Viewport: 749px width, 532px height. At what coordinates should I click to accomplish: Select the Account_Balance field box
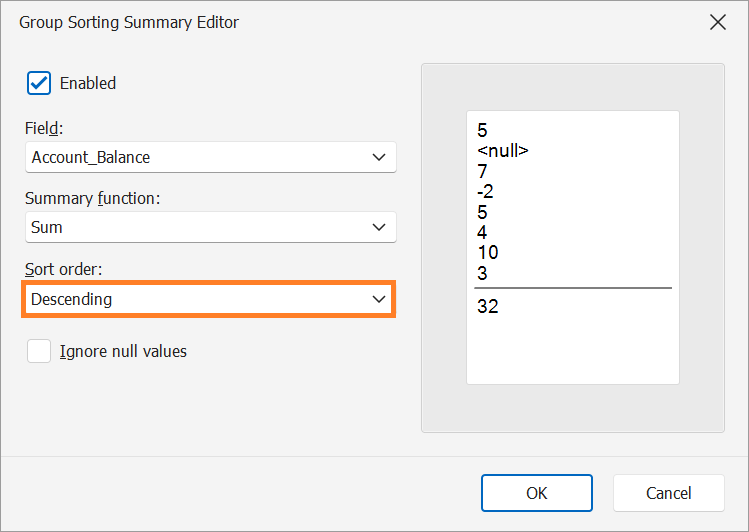pos(211,157)
